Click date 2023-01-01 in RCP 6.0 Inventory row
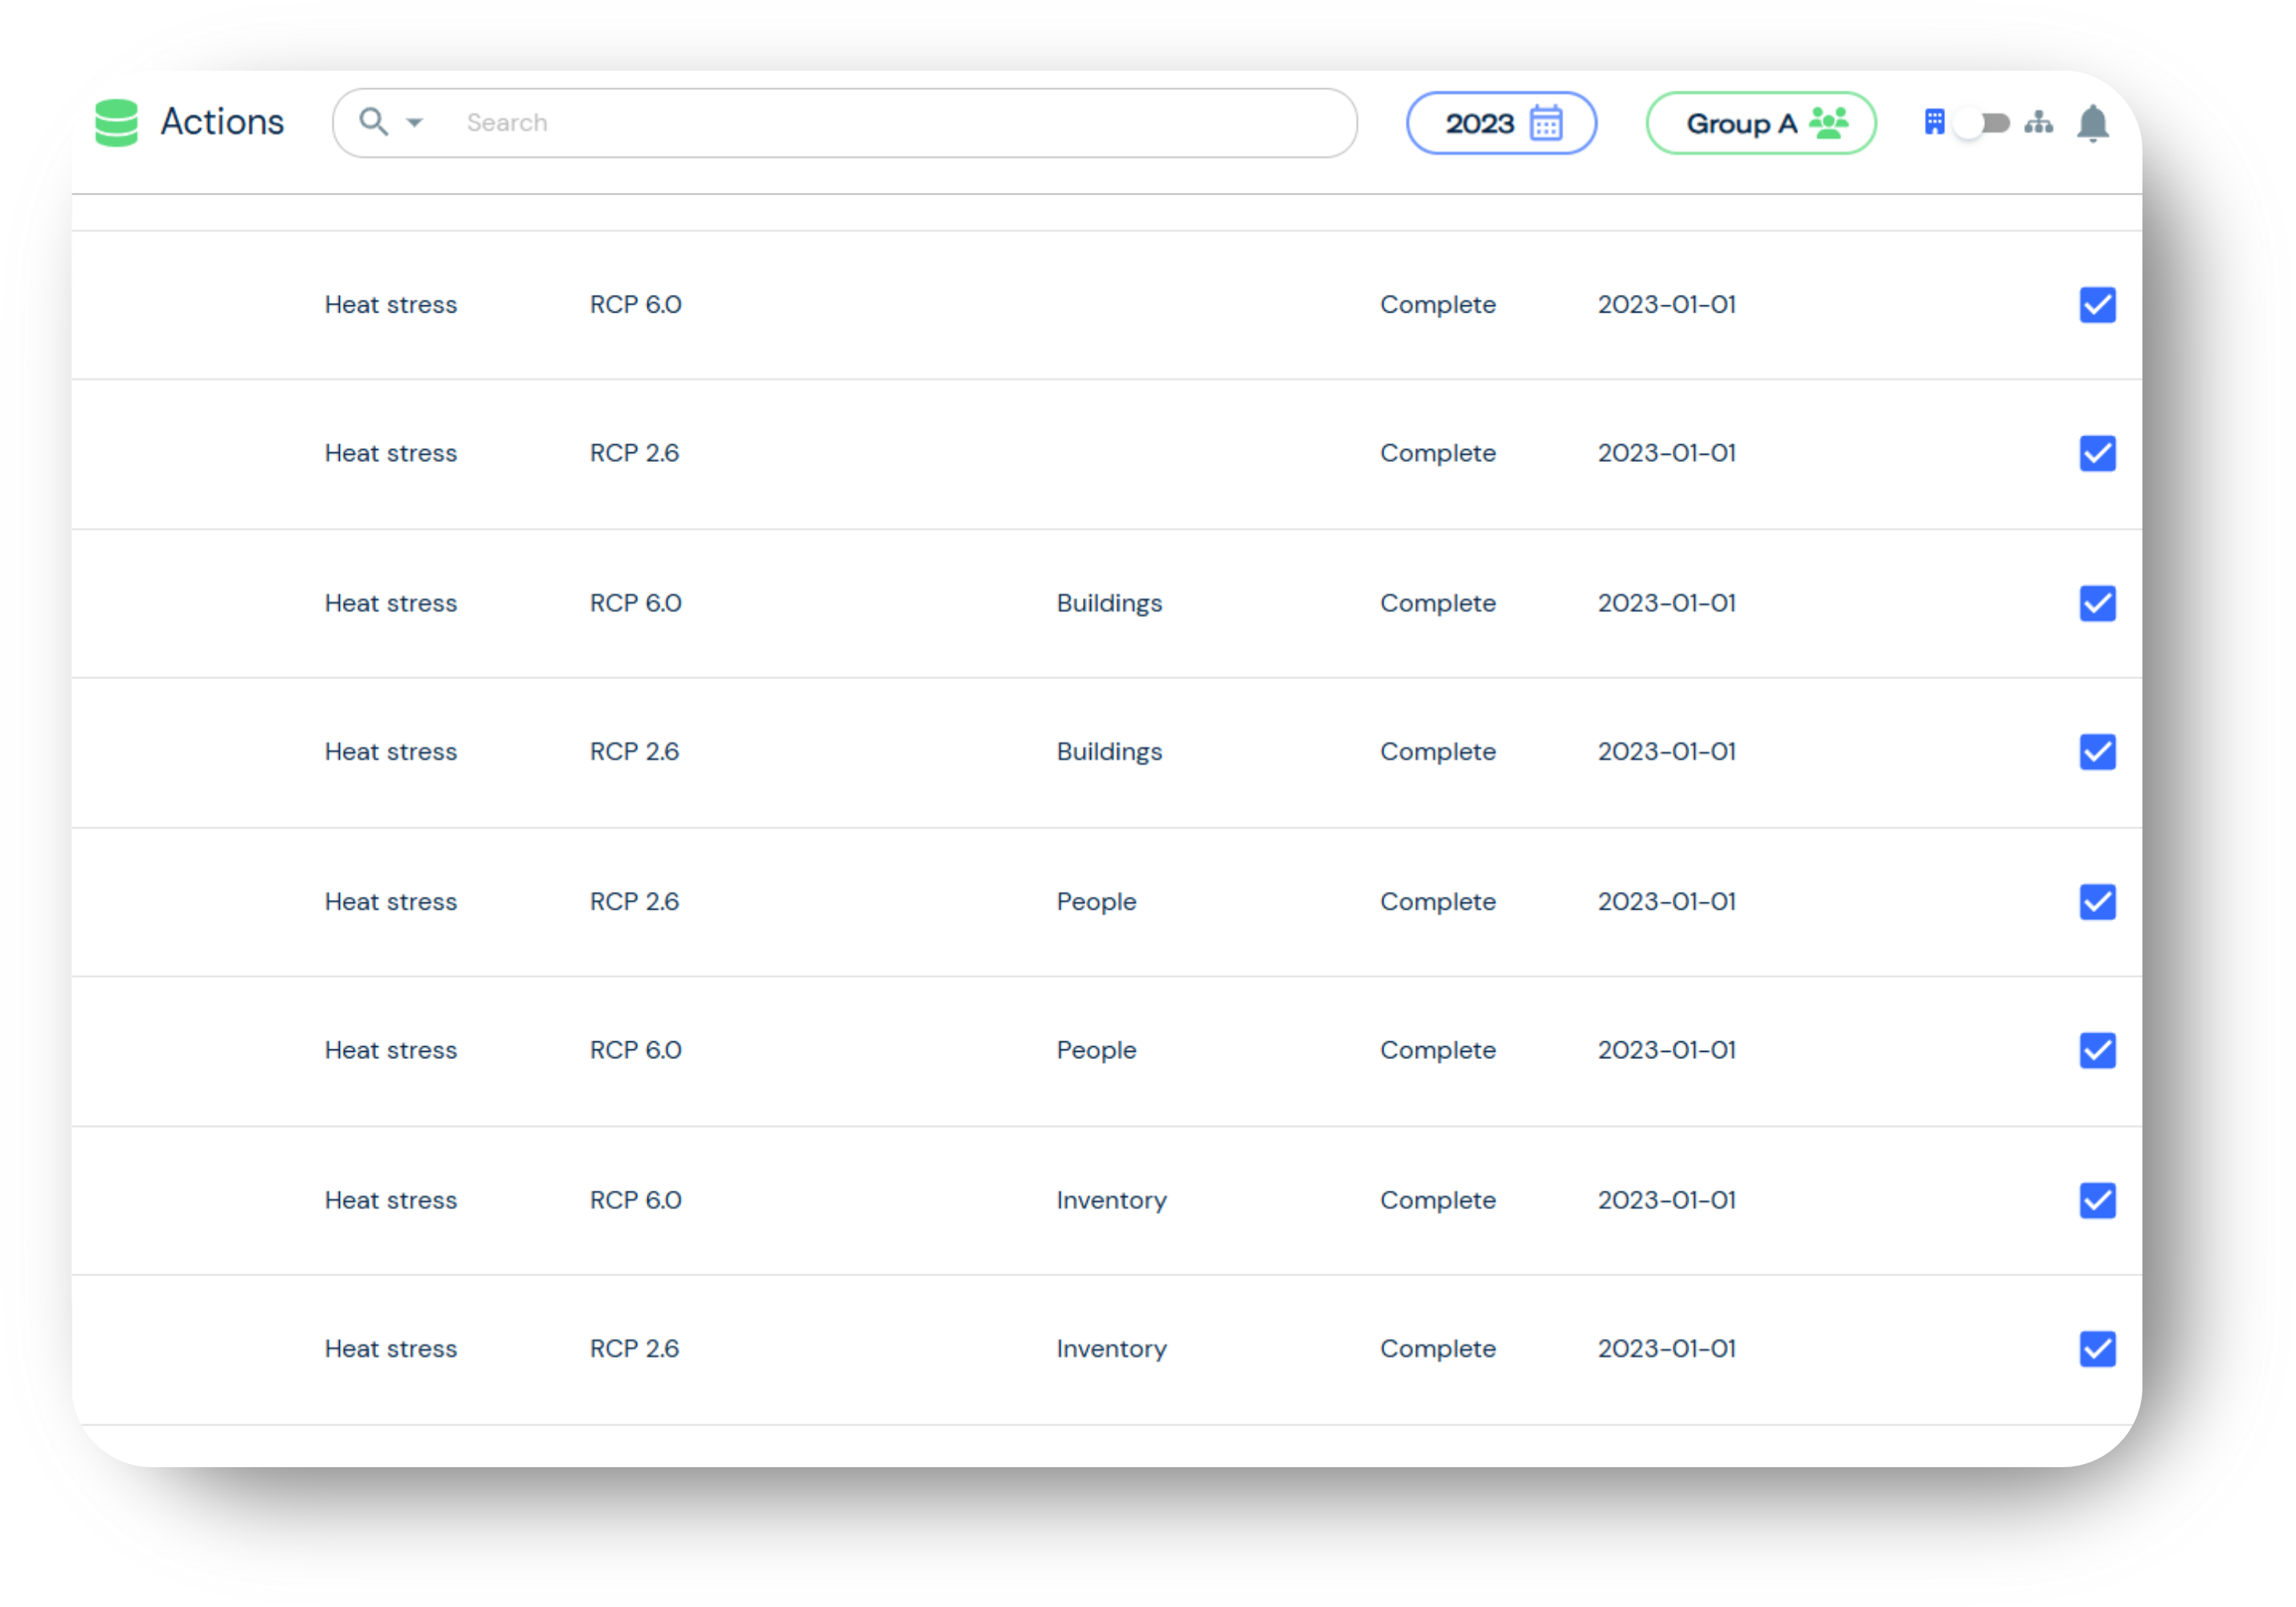 tap(1666, 1200)
